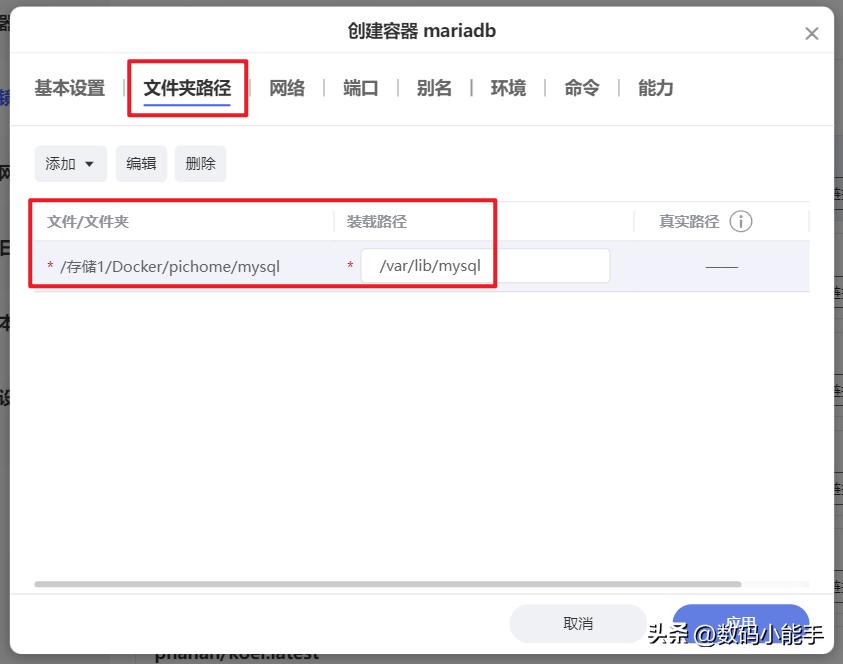Click the 应用 button
The width and height of the screenshot is (843, 664).
[x=741, y=624]
